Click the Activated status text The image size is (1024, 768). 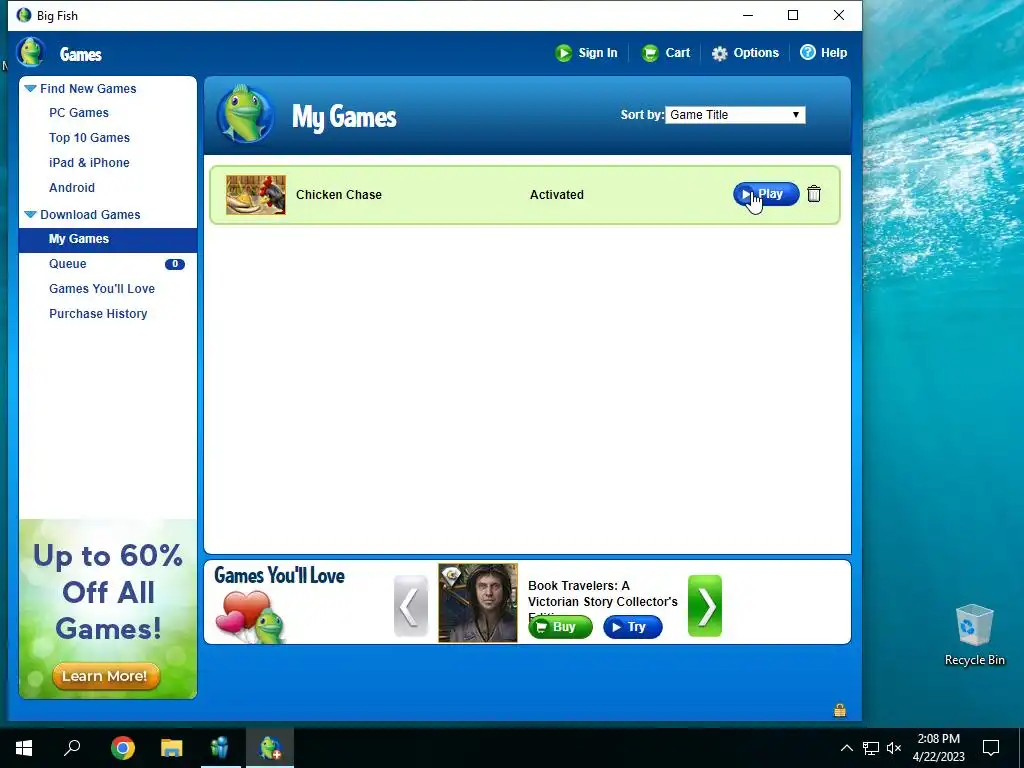tap(557, 195)
